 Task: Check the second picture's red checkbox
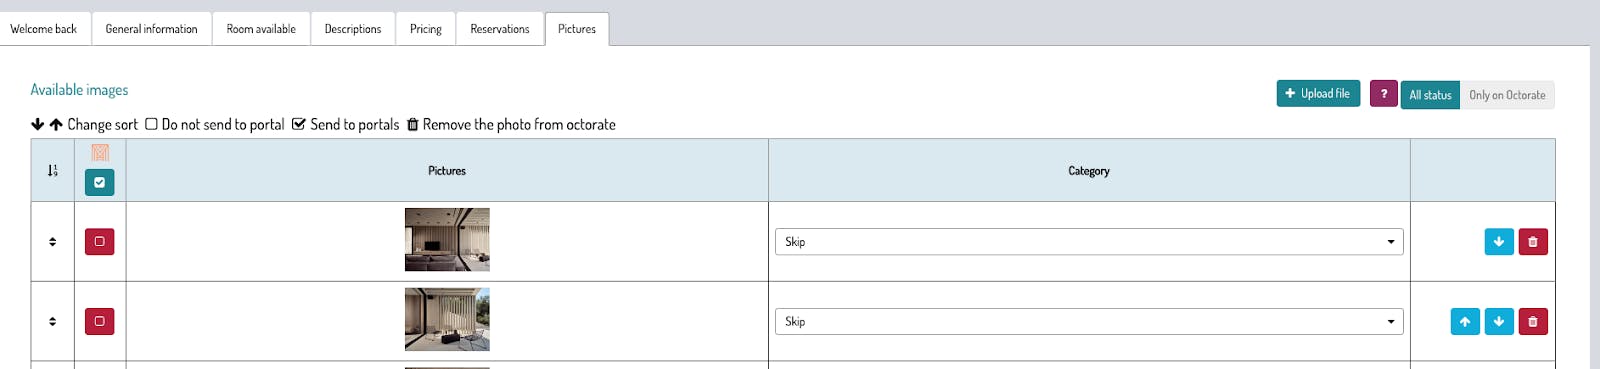point(99,322)
